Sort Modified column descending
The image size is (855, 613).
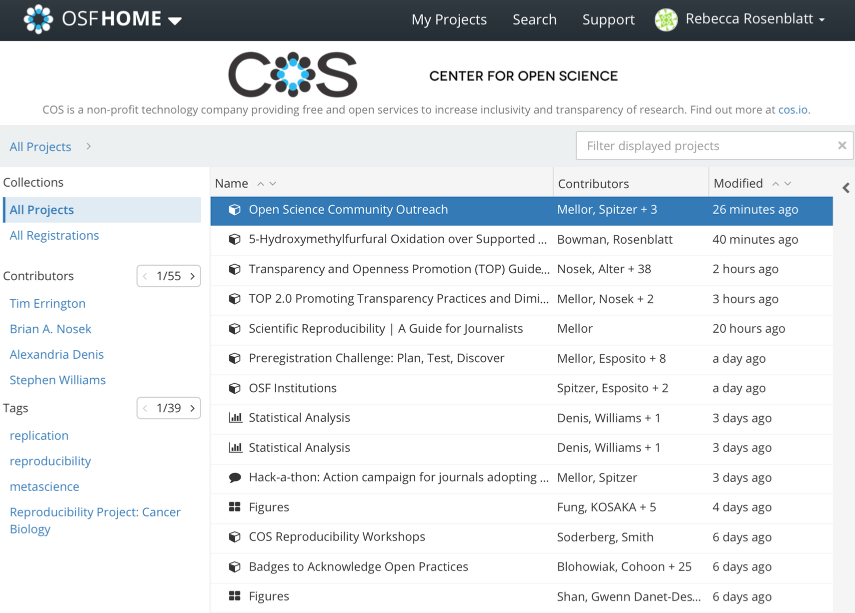[787, 184]
